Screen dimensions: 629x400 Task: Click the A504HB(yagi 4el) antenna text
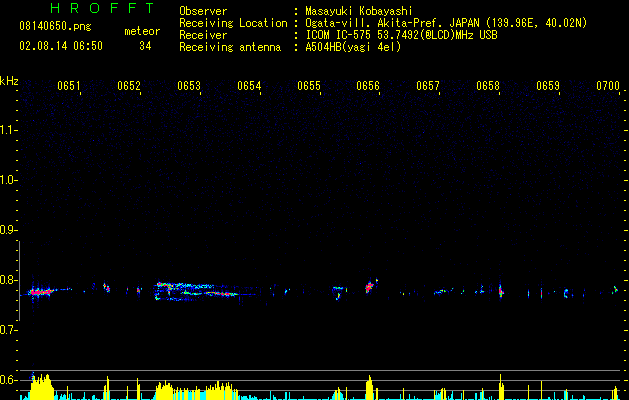tap(353, 47)
